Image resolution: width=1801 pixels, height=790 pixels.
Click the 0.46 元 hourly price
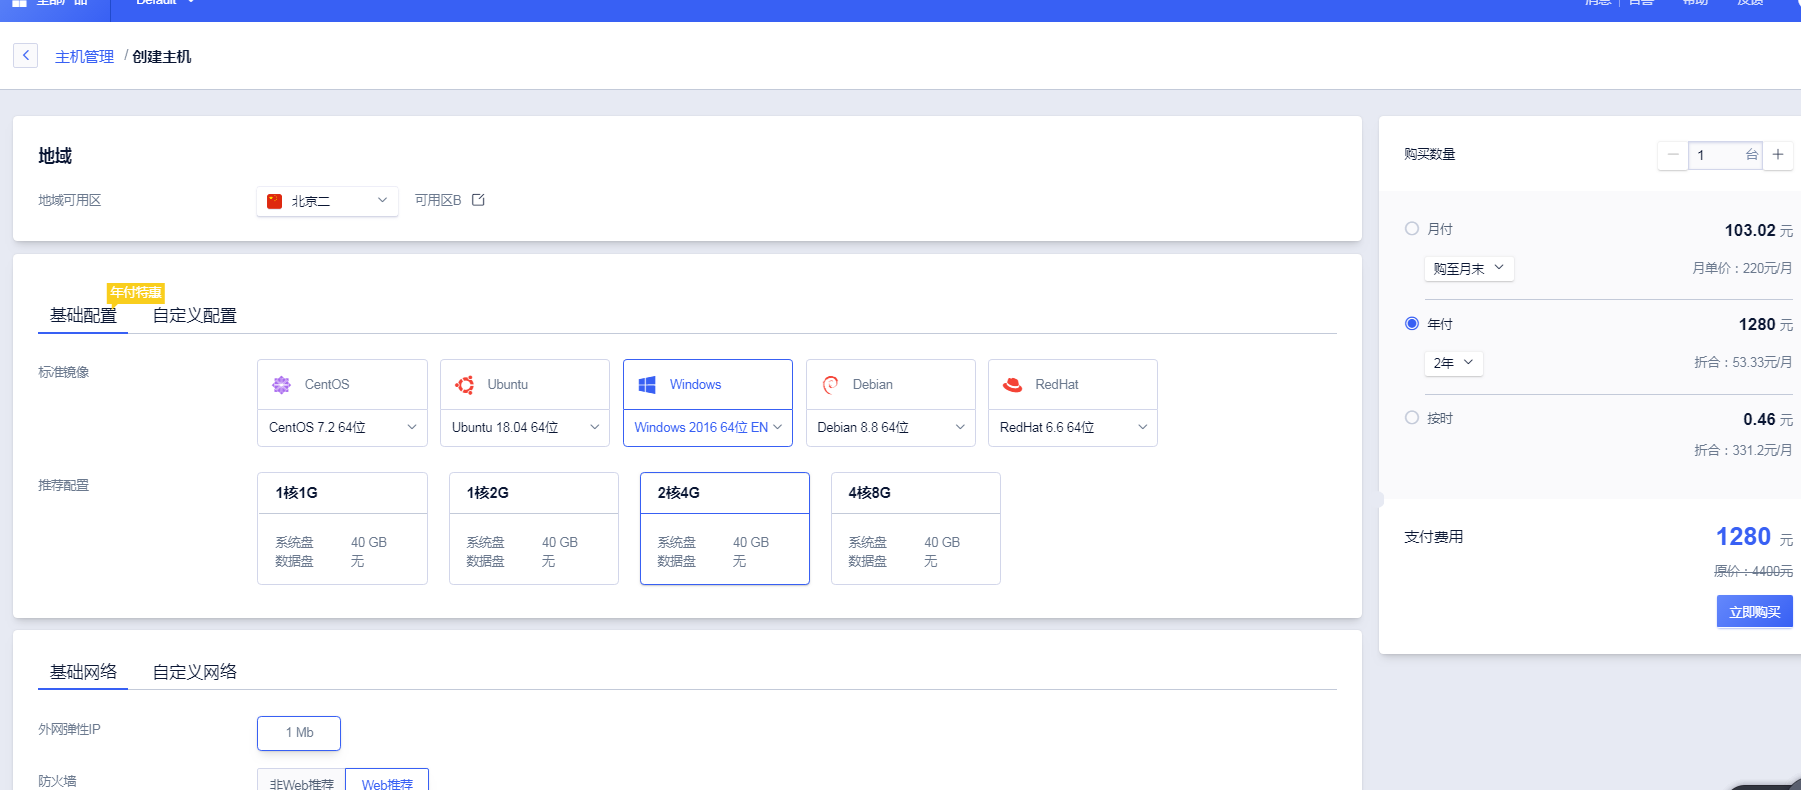coord(1768,419)
